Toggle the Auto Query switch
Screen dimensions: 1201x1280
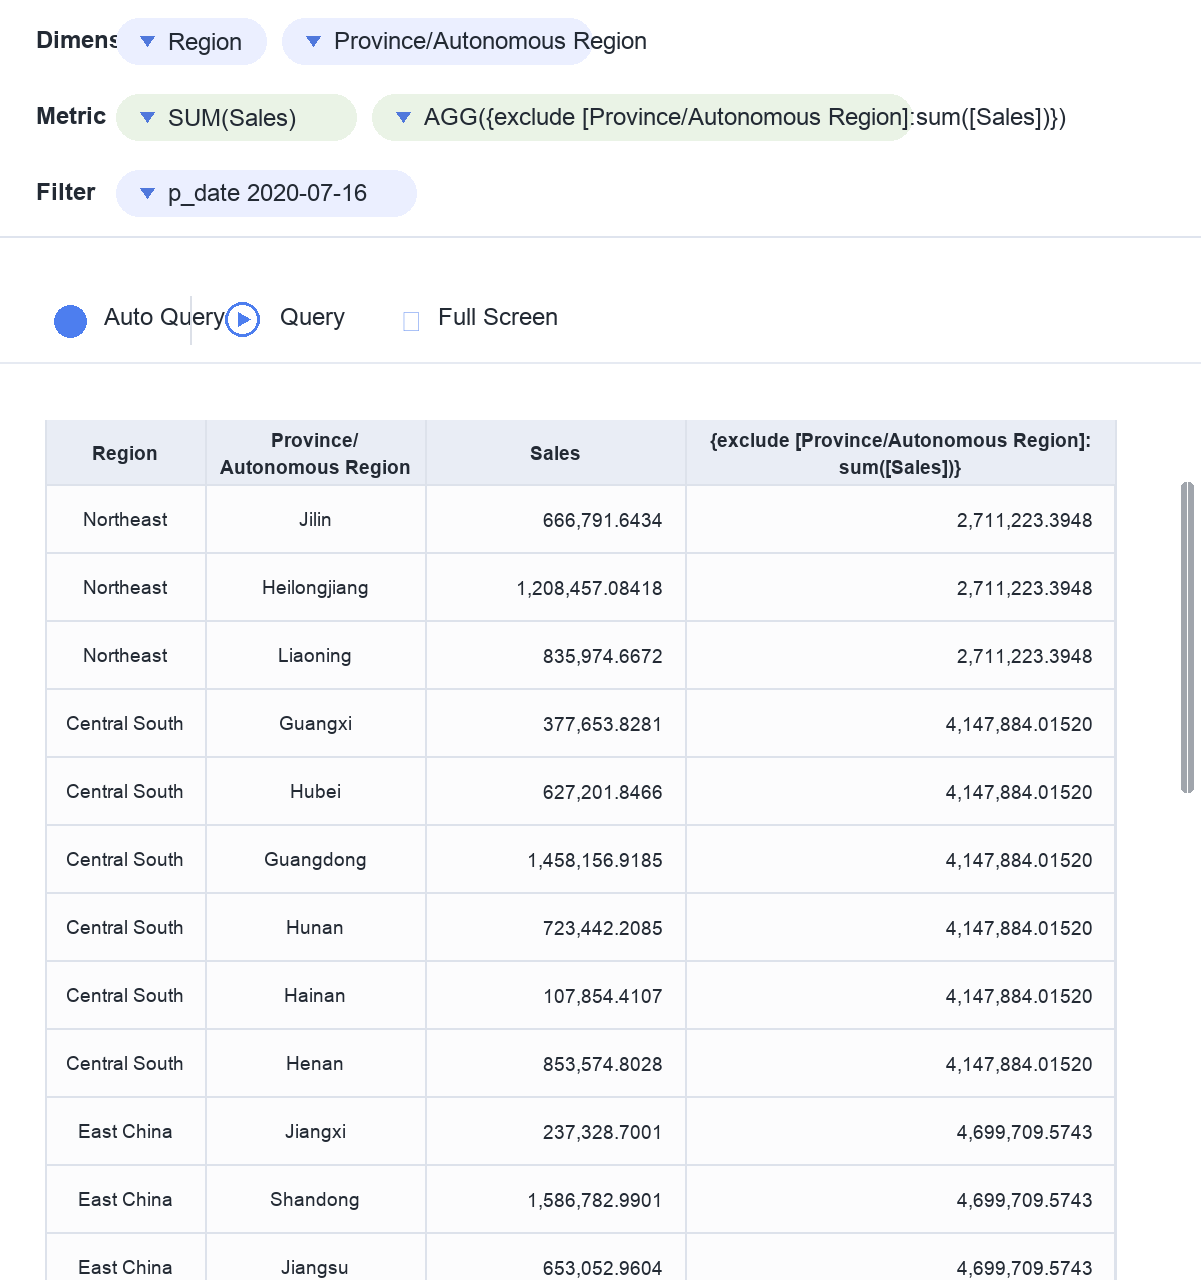tap(70, 321)
